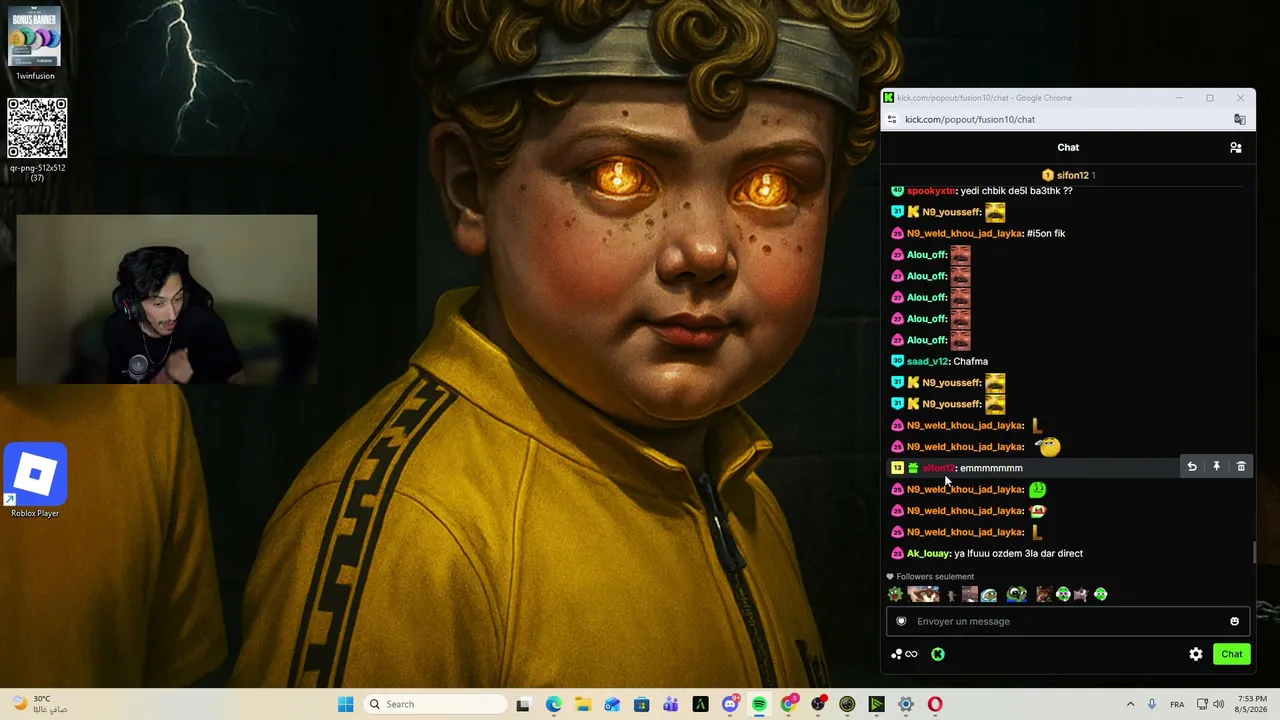The image size is (1280, 720).
Task: Click the channel points icon
Action: [904, 654]
